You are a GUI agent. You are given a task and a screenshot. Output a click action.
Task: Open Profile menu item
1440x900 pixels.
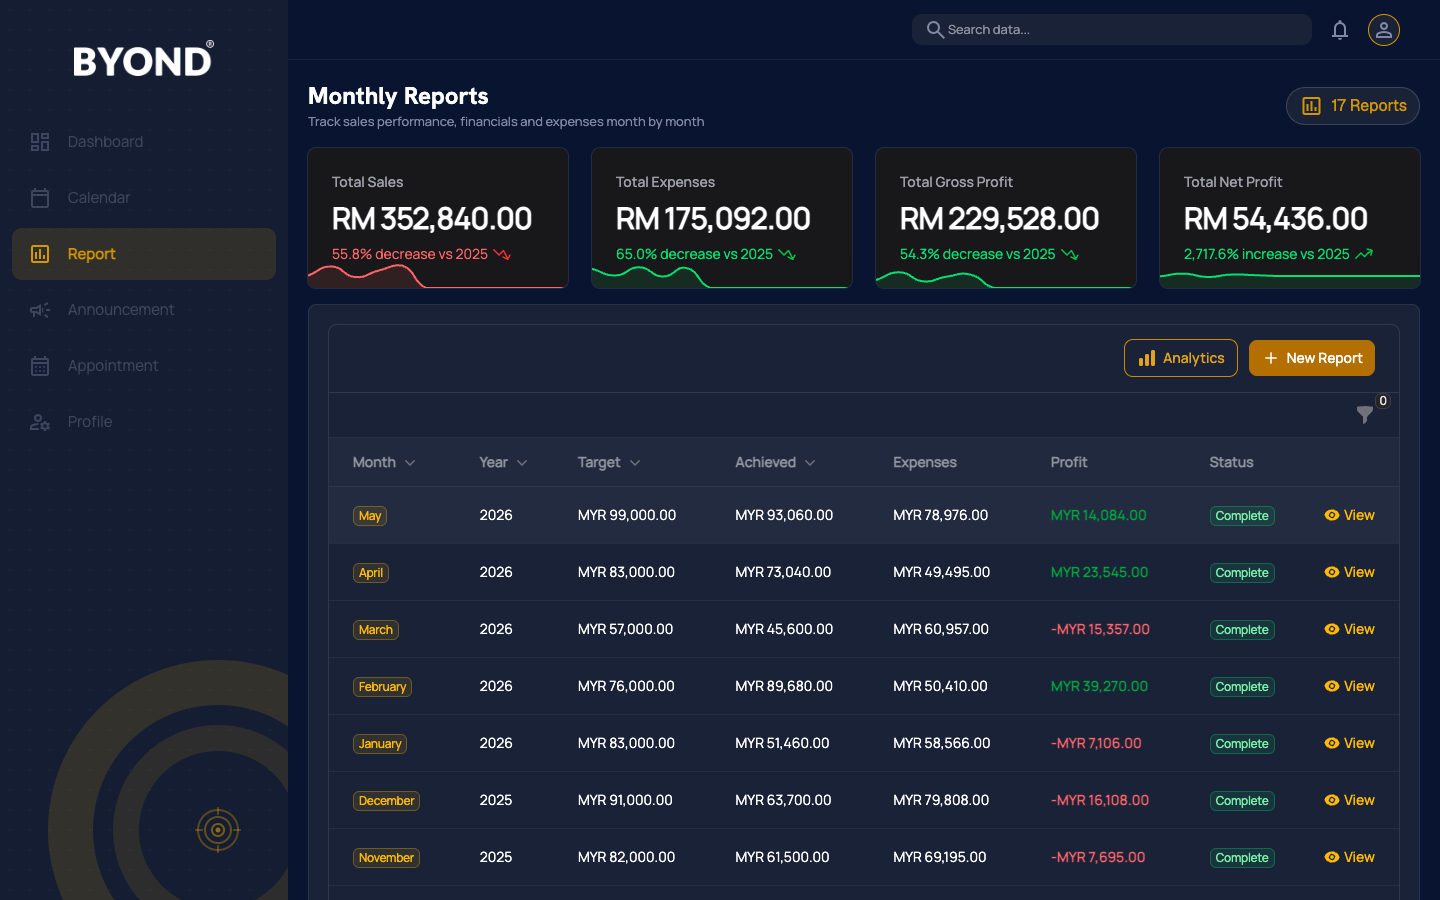[144, 422]
